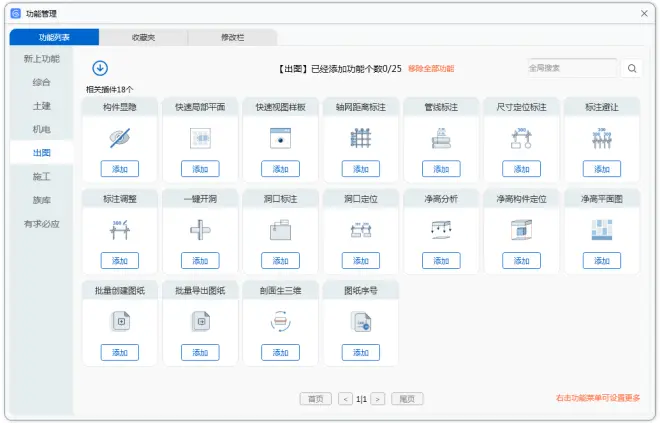Add the 净高平面图 function
Viewport: 660px width, 423px height.
pyautogui.click(x=602, y=261)
